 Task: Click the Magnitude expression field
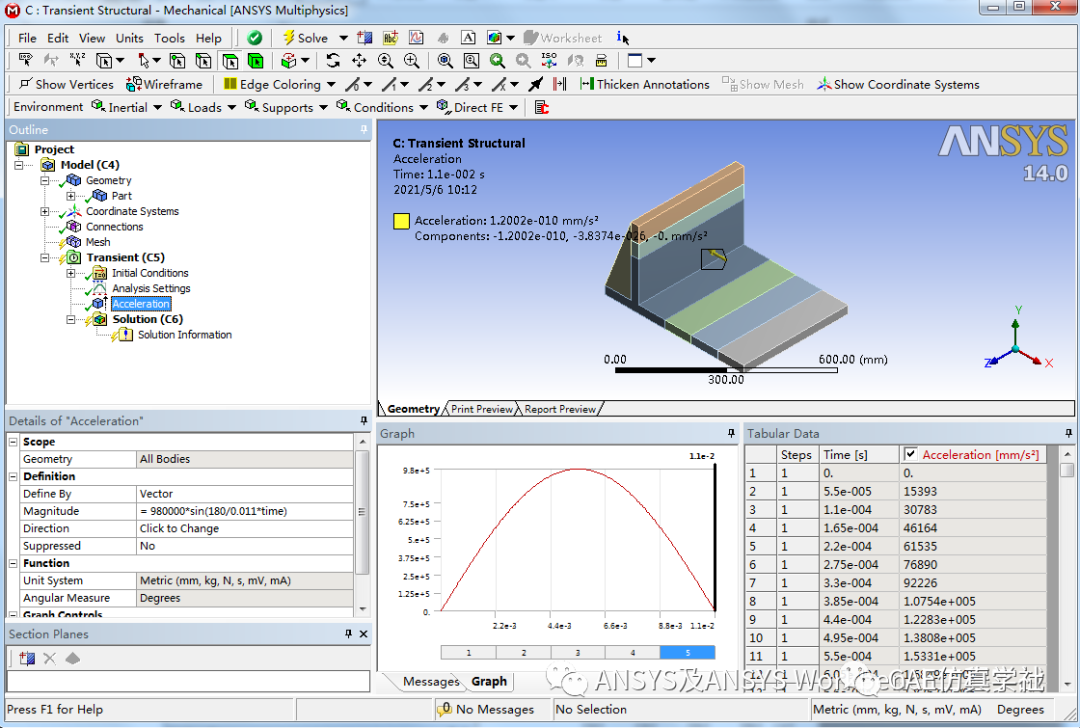[245, 511]
